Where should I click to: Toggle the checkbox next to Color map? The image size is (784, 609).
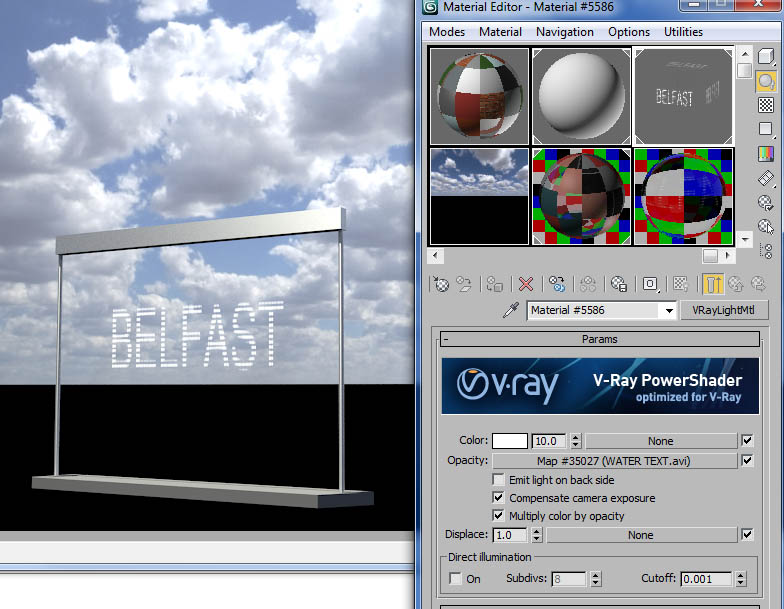pos(747,440)
